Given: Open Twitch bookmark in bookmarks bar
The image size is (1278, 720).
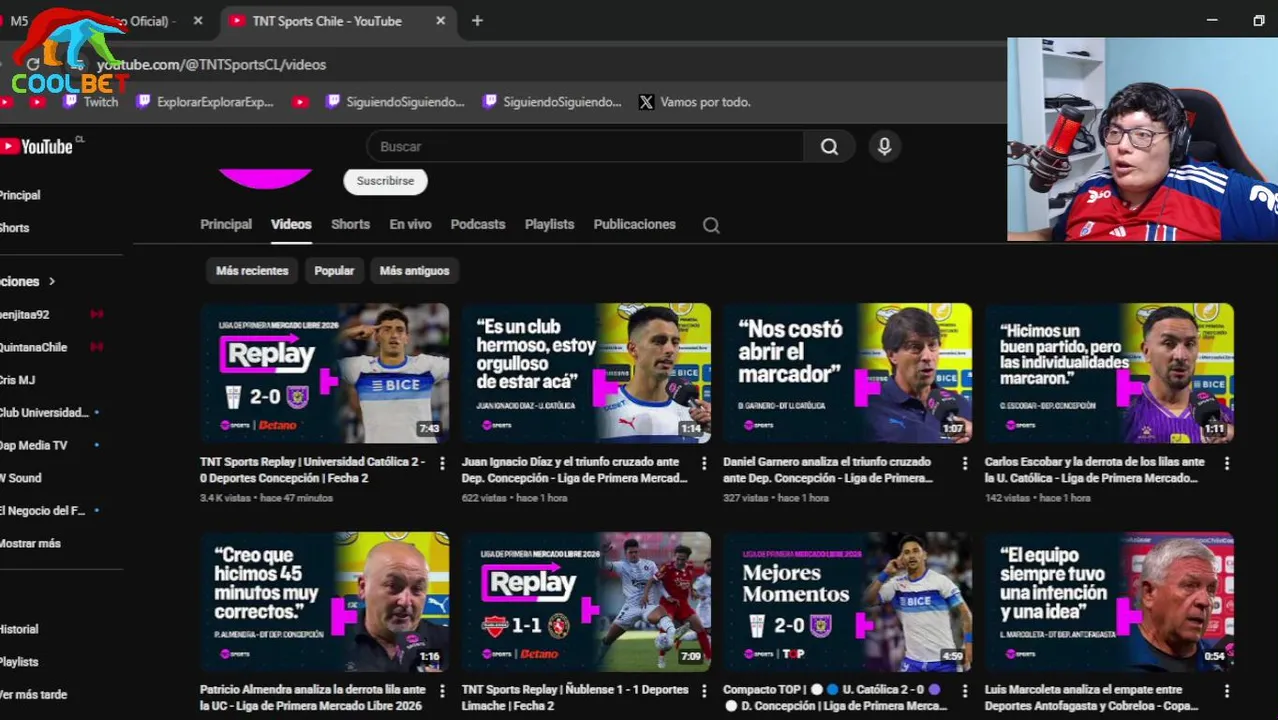Looking at the screenshot, I should 91,102.
